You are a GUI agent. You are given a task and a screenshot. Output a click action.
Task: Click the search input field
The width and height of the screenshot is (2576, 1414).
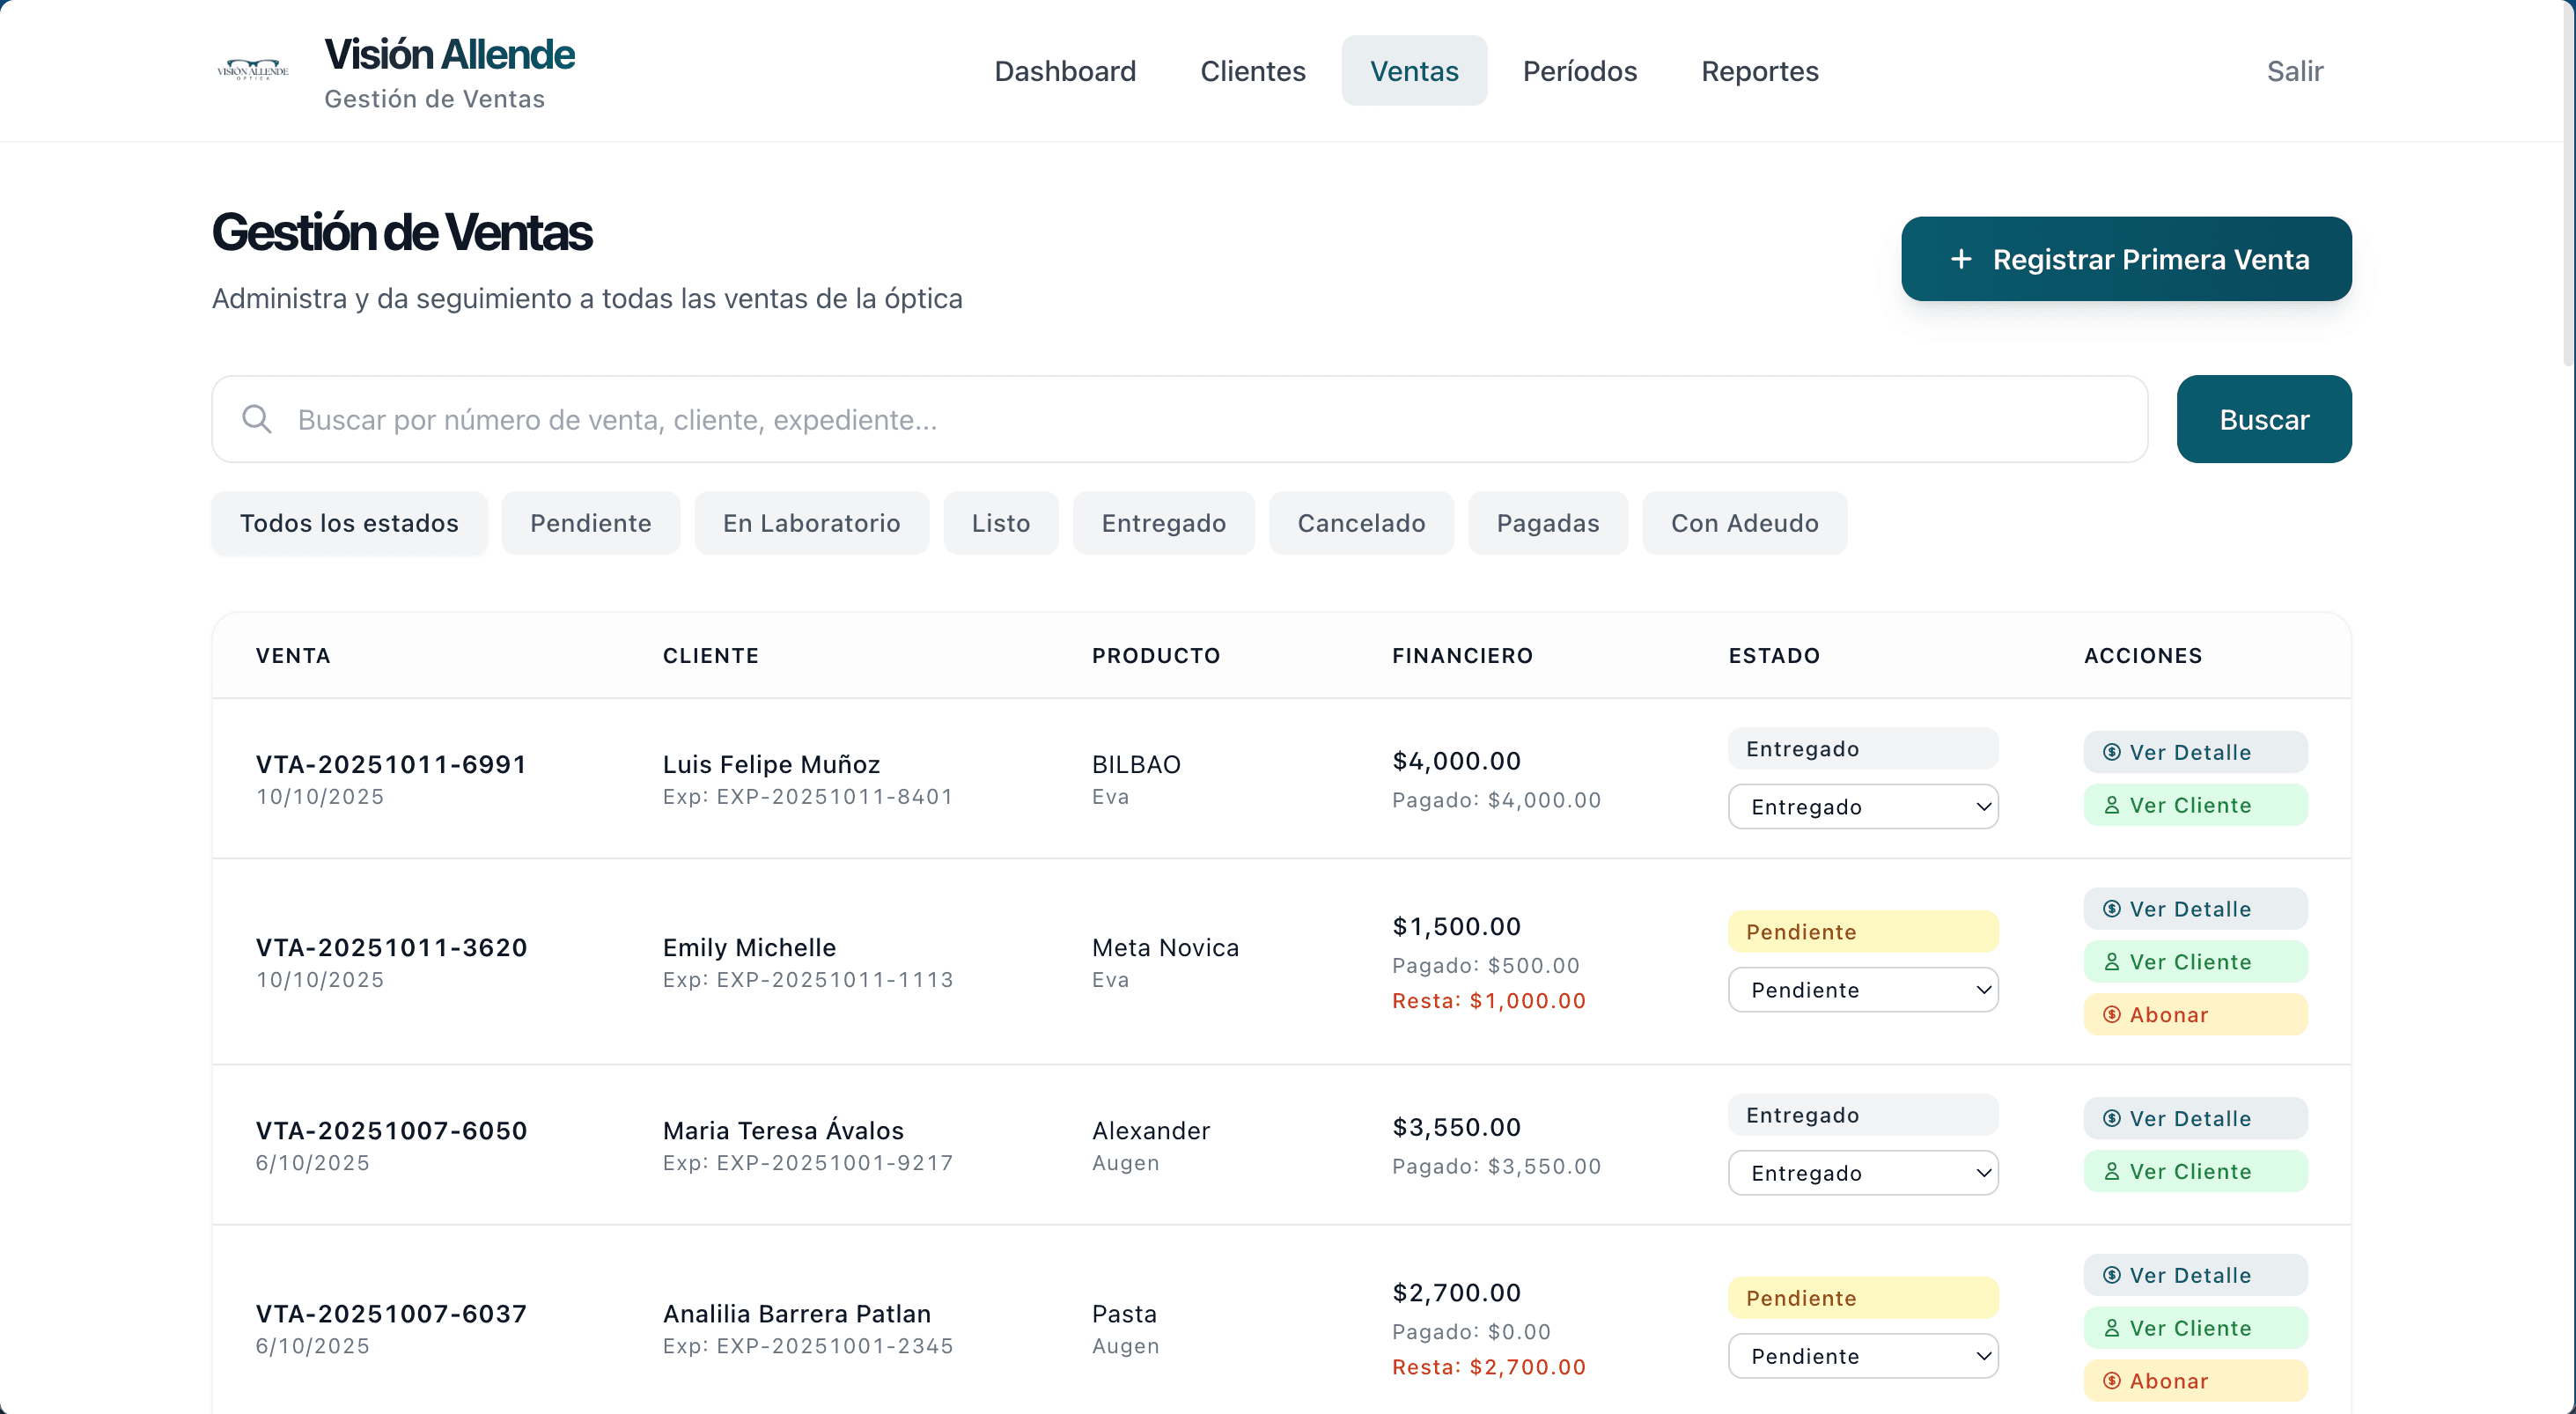[x=900, y=419]
